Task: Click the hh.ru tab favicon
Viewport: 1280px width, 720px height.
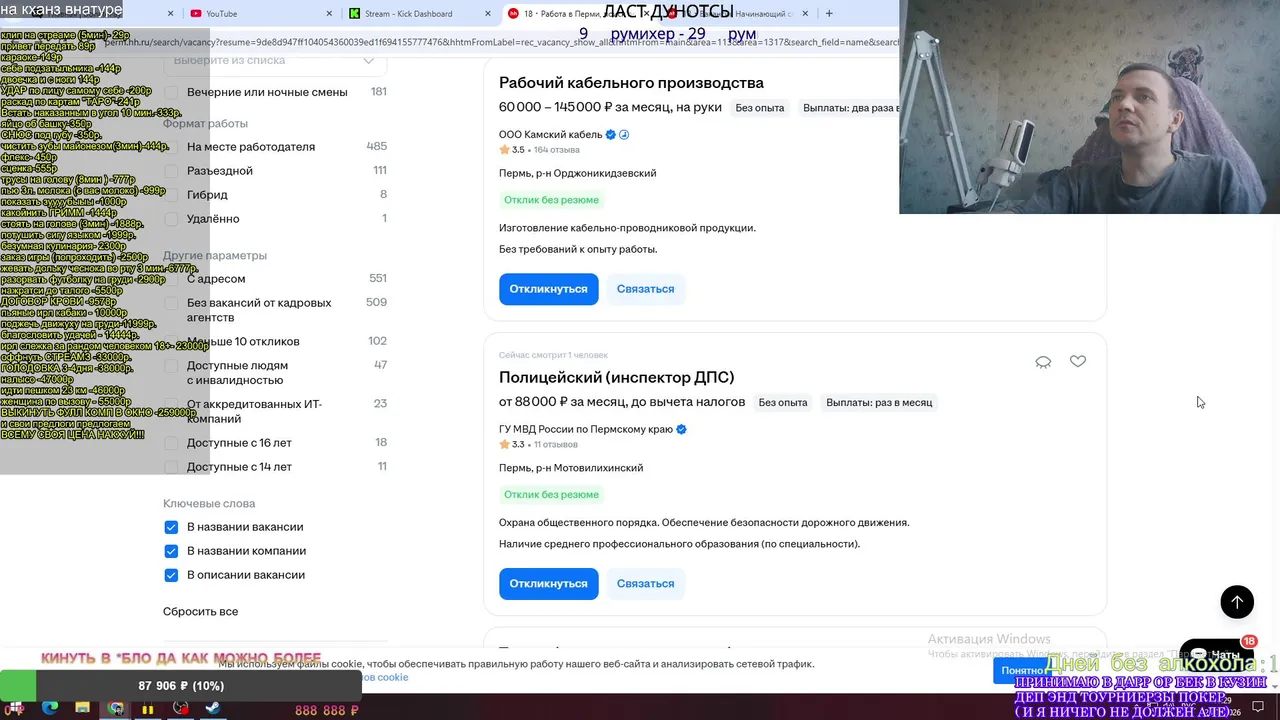Action: (x=514, y=14)
